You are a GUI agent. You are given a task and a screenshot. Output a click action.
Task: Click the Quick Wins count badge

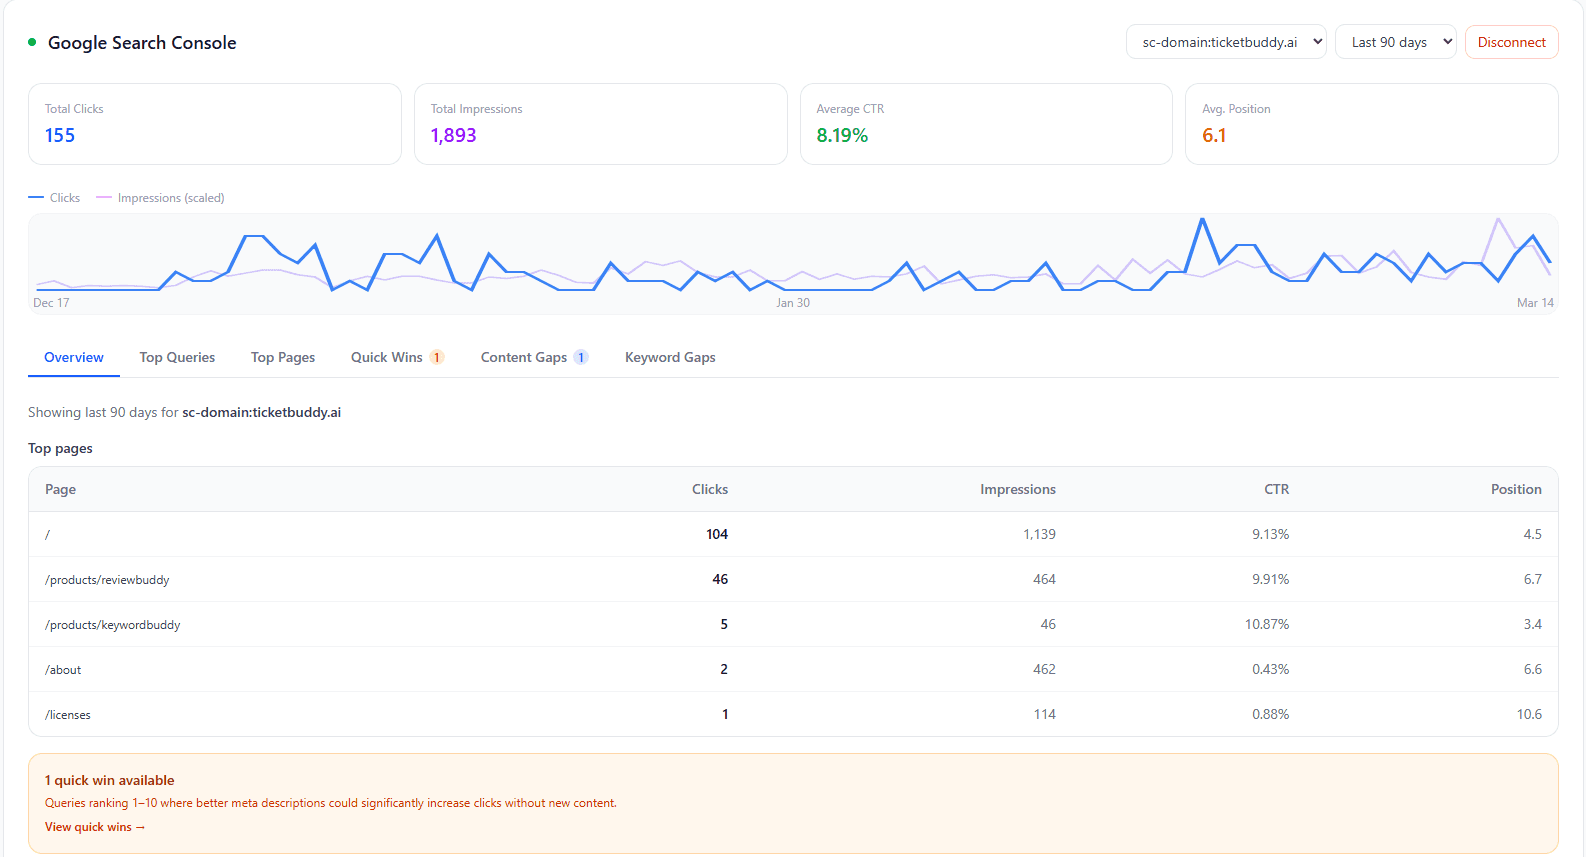(437, 358)
